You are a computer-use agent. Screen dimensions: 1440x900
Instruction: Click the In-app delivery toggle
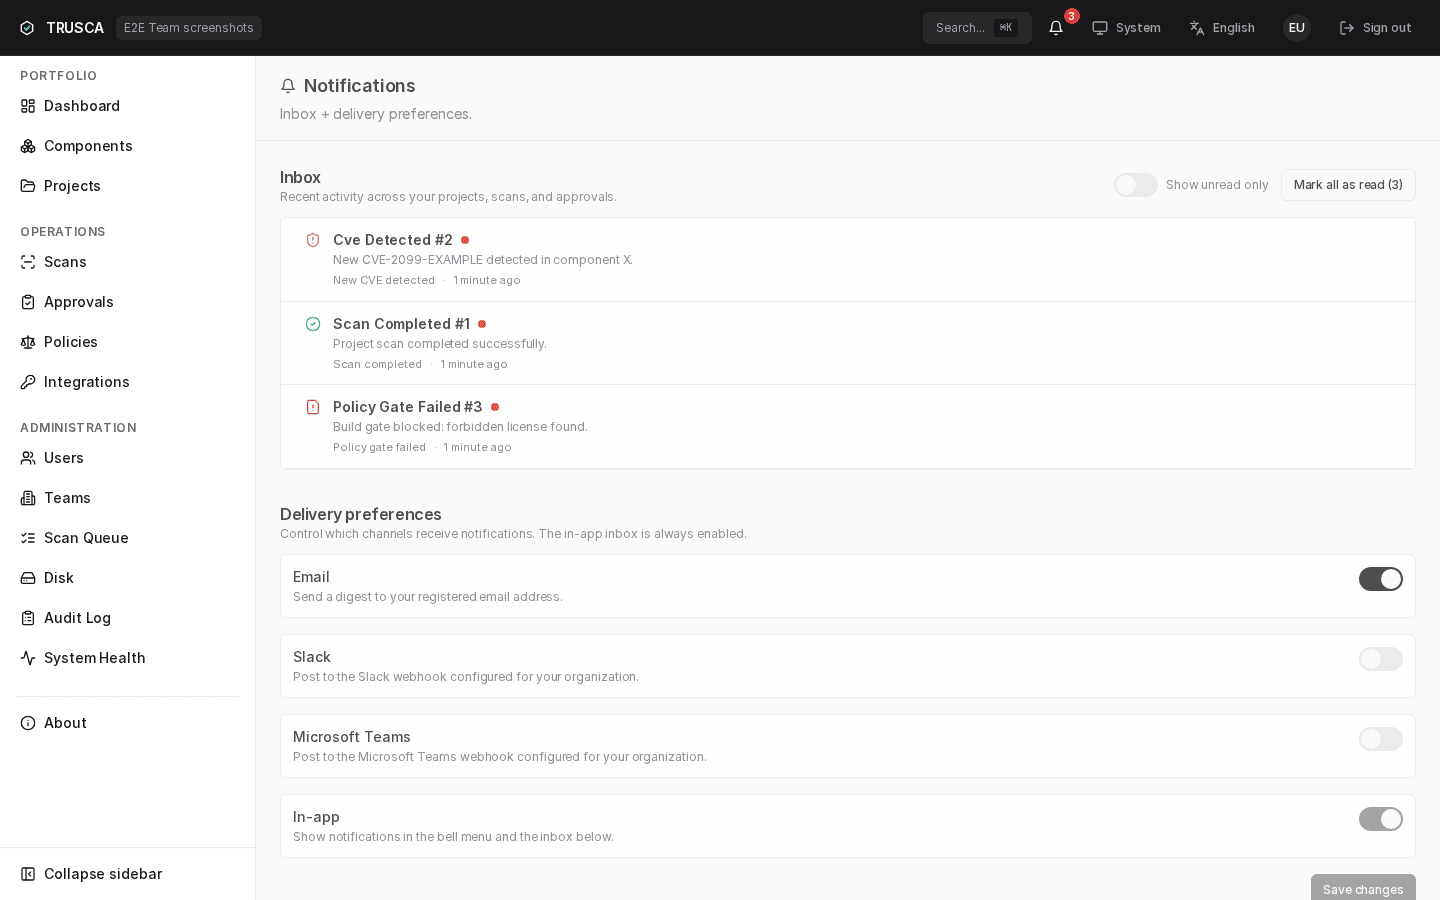(x=1381, y=819)
